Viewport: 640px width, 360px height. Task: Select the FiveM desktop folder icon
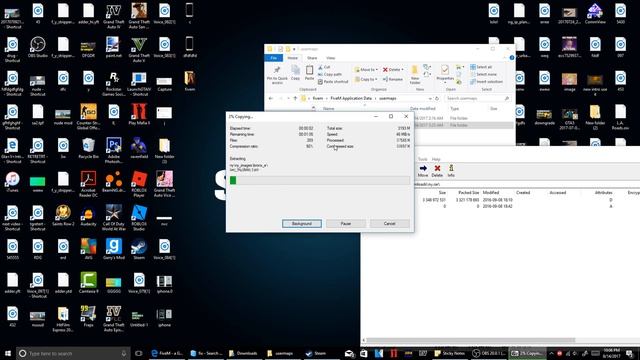pos(189,81)
